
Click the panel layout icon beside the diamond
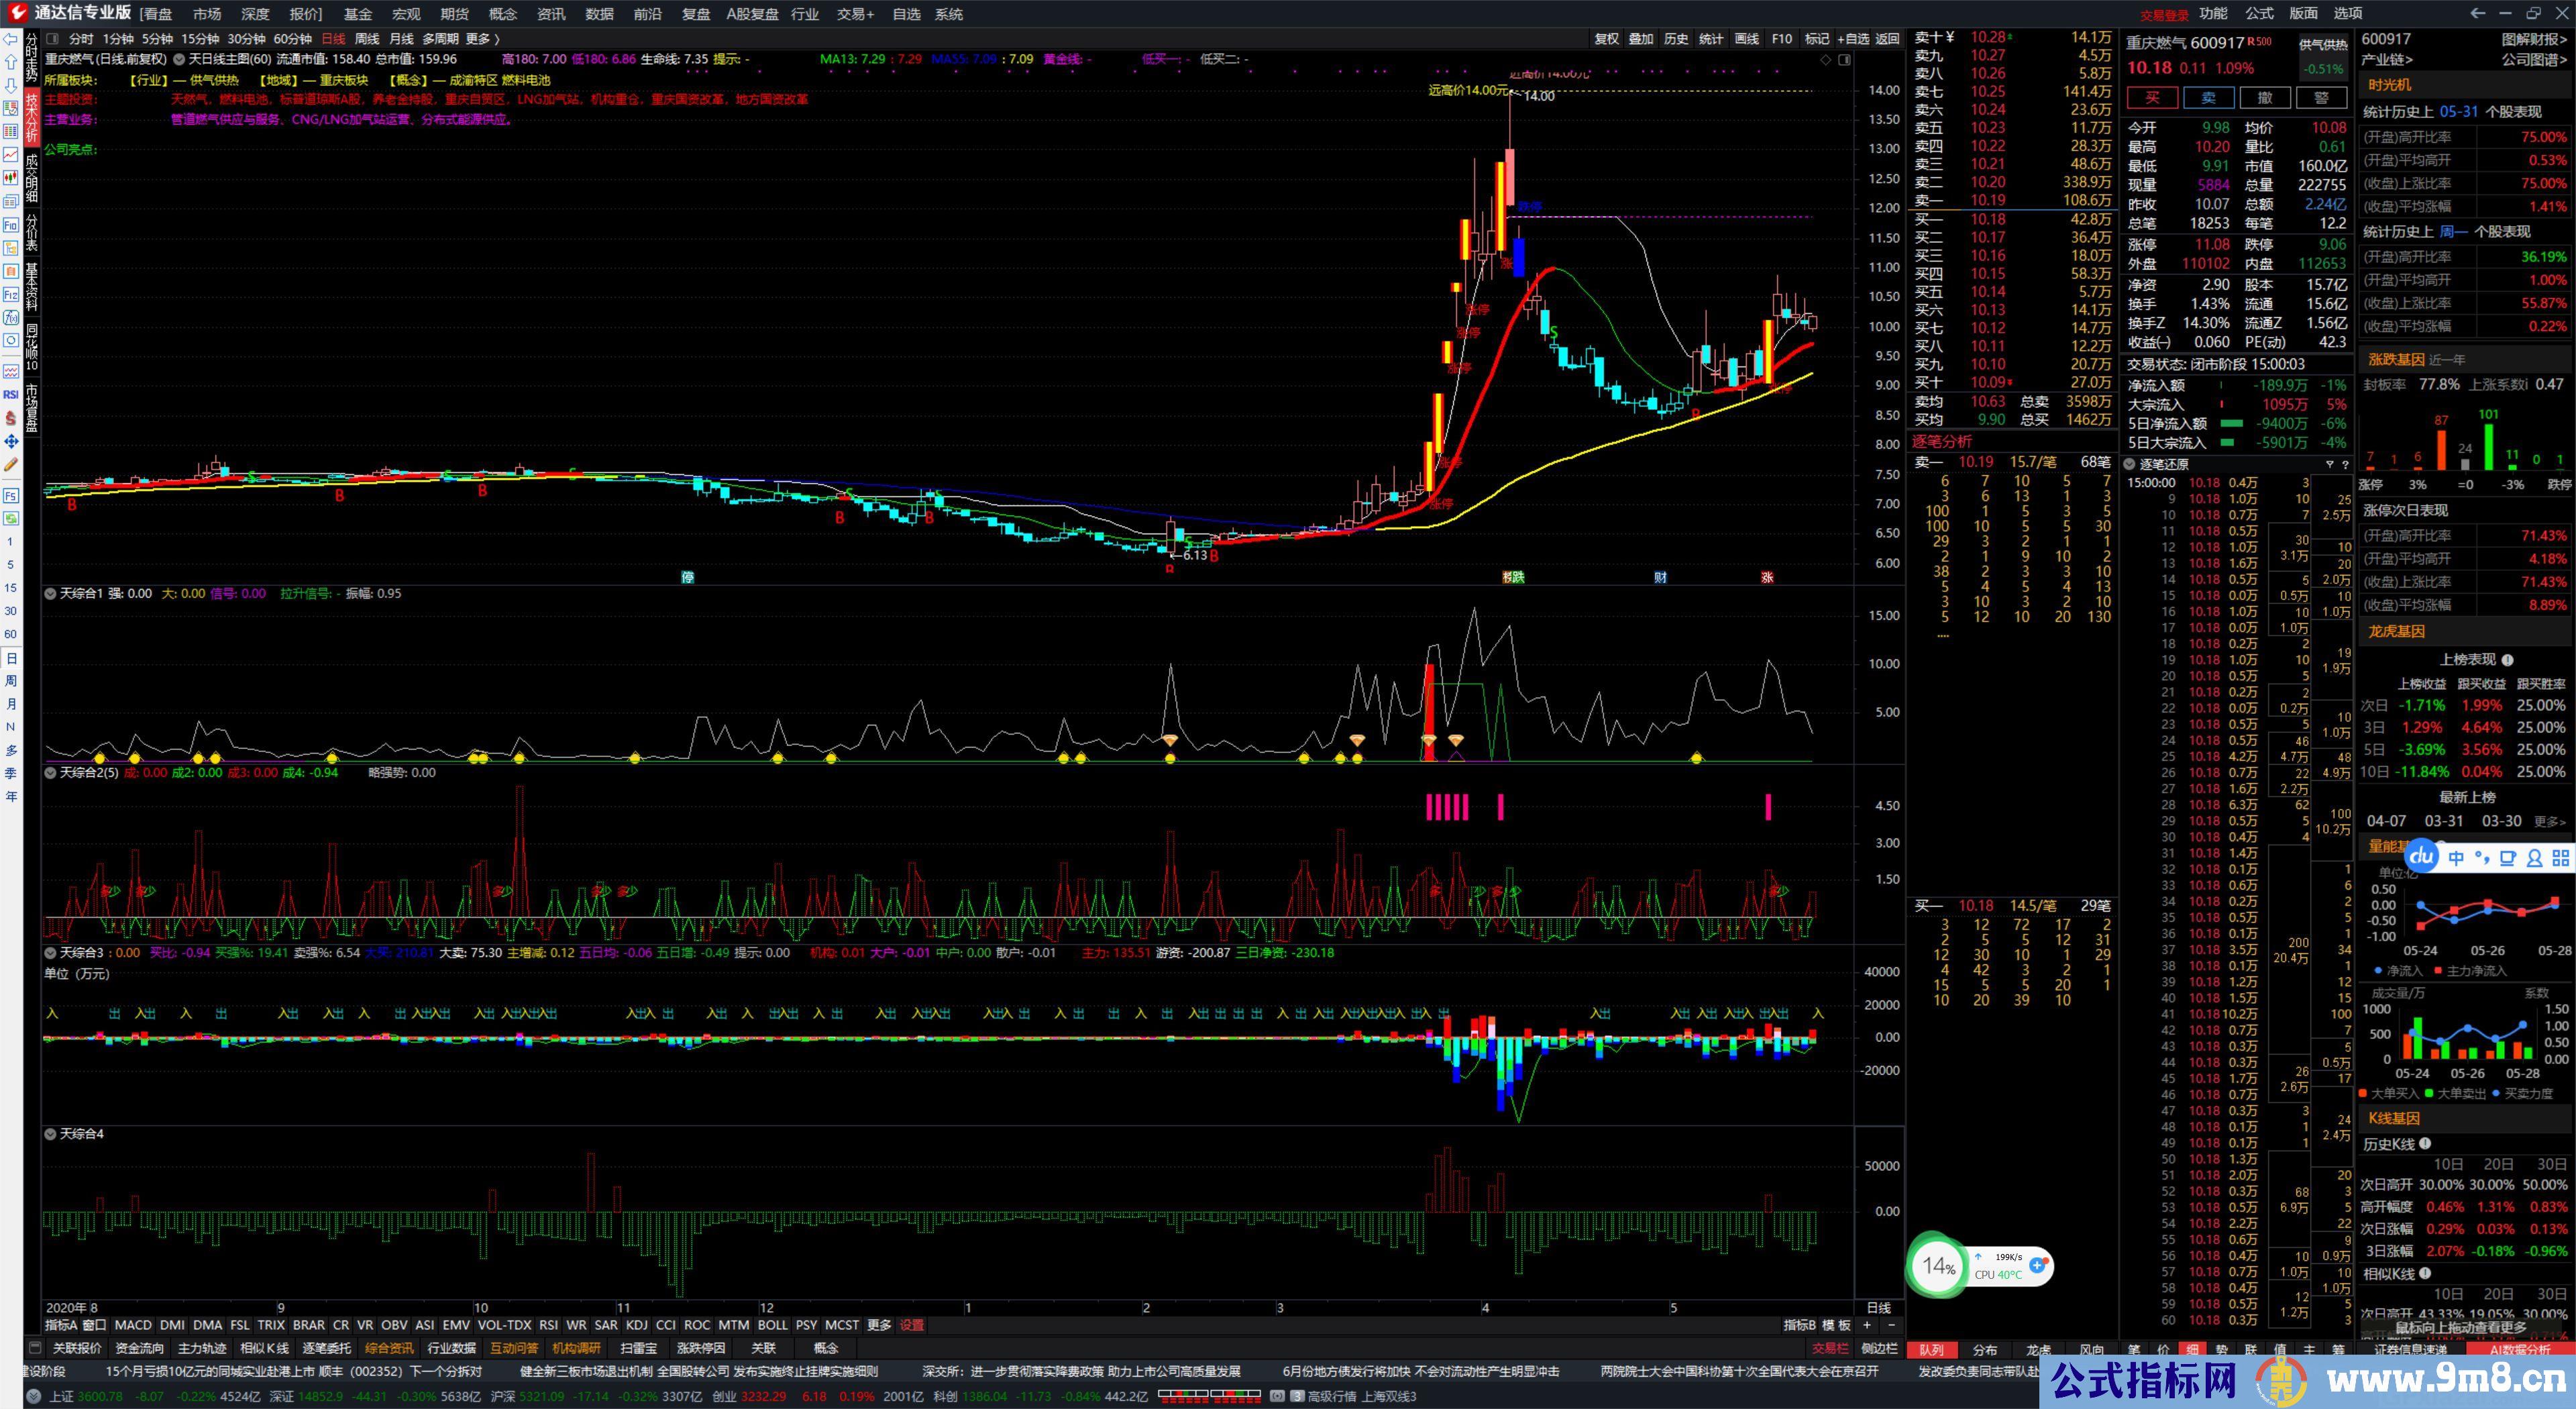pyautogui.click(x=1845, y=60)
